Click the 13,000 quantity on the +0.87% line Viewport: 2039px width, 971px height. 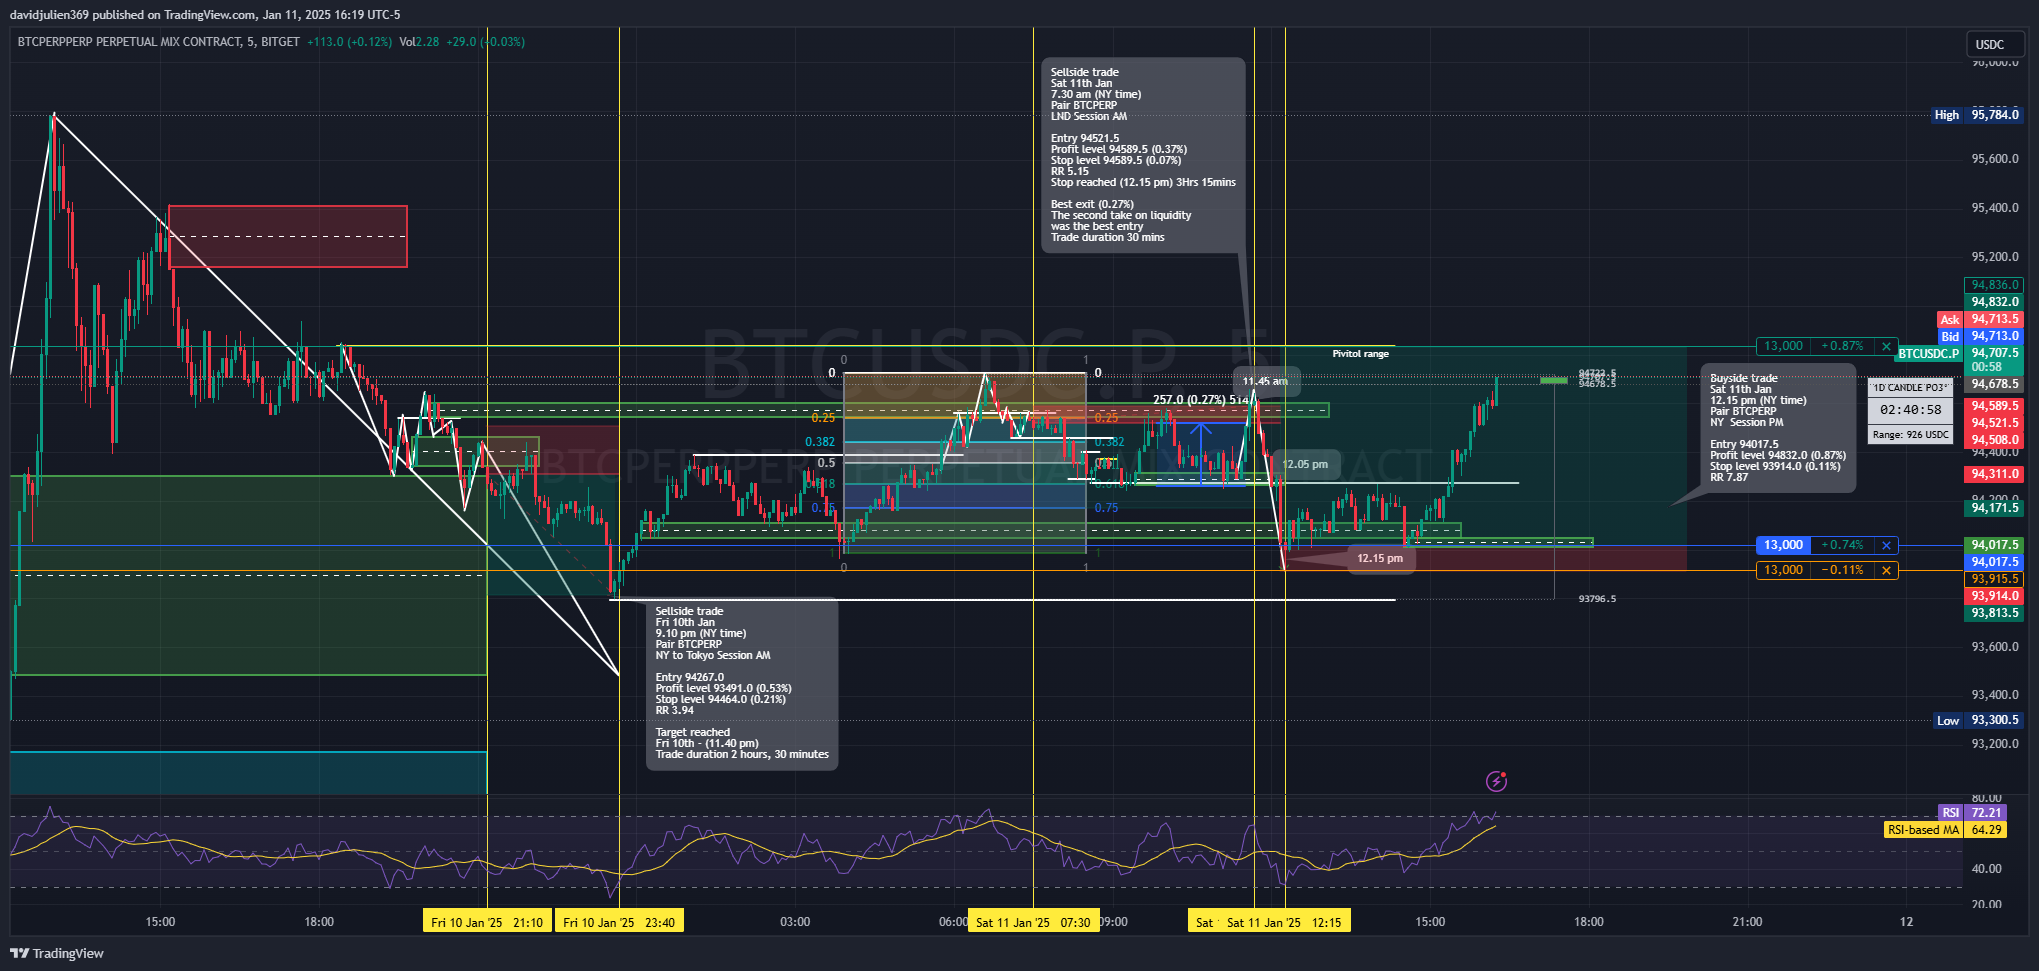click(1783, 346)
